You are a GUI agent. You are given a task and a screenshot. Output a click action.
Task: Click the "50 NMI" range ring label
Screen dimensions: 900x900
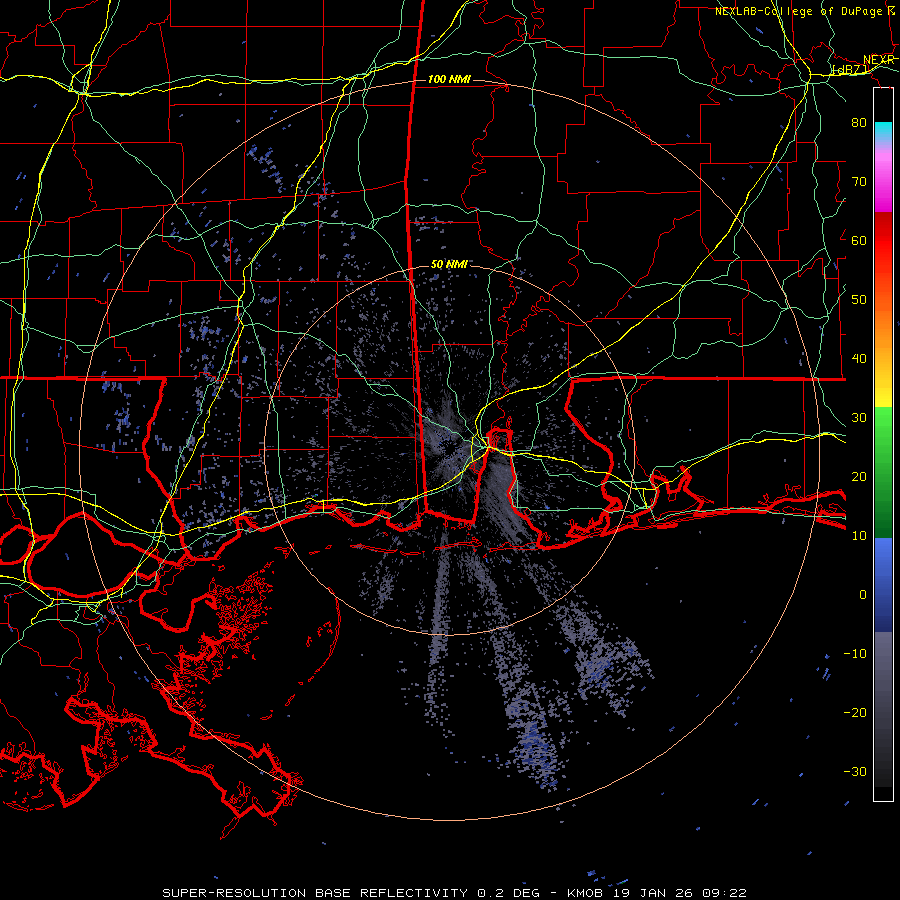click(449, 264)
